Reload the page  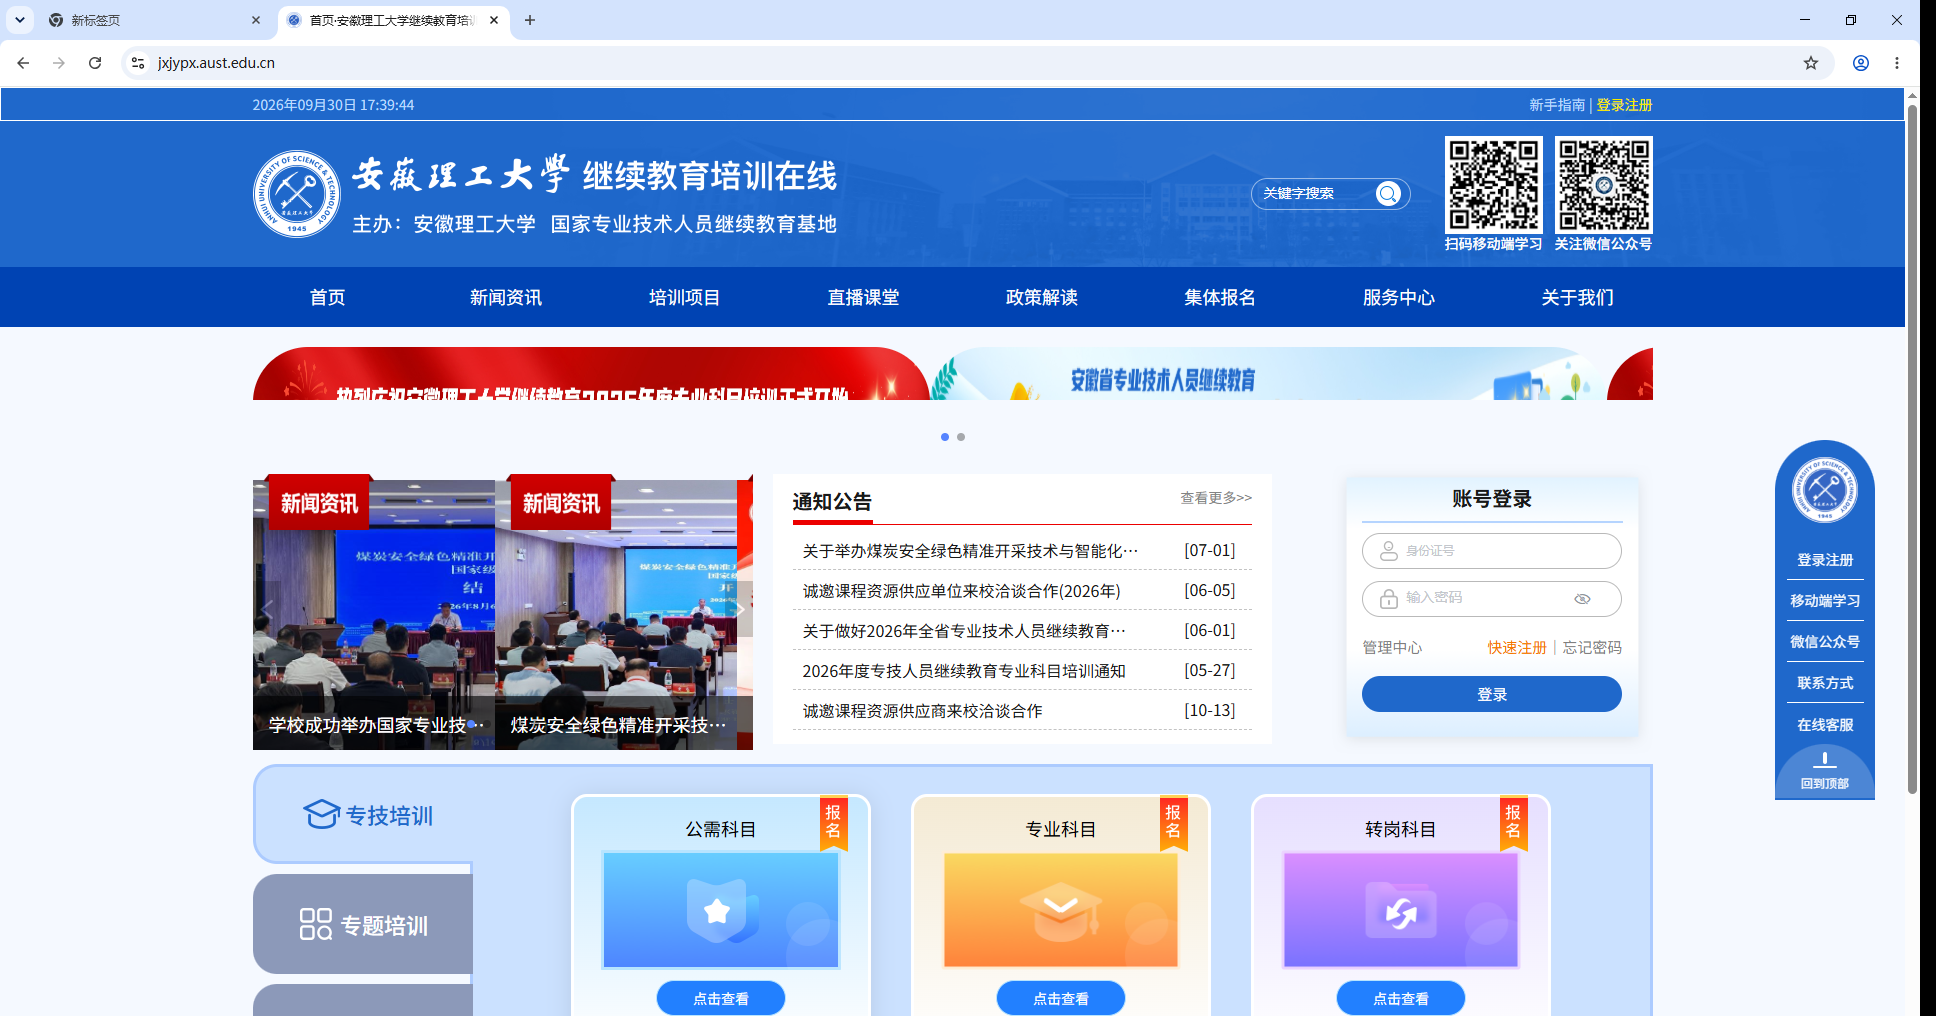click(x=95, y=63)
